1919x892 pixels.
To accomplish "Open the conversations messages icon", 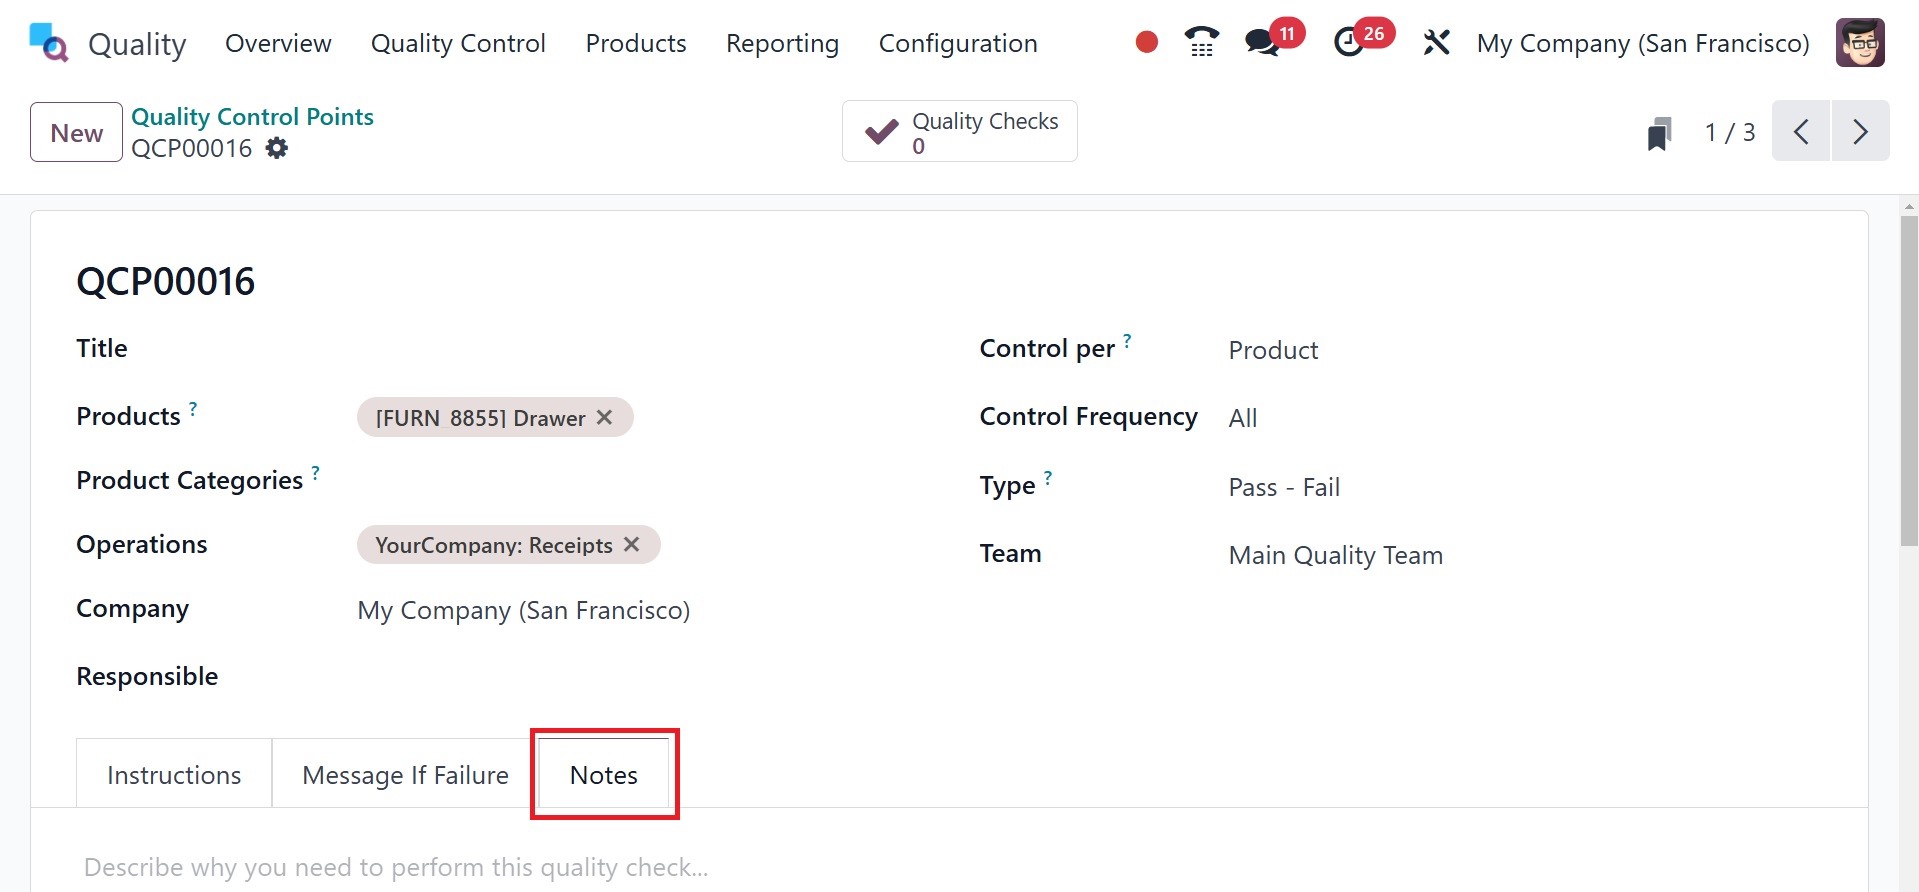I will (1262, 42).
